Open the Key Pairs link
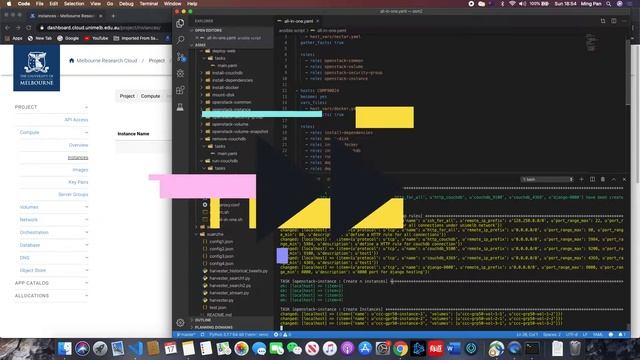Viewport: 640px width, 360px height. 78,182
